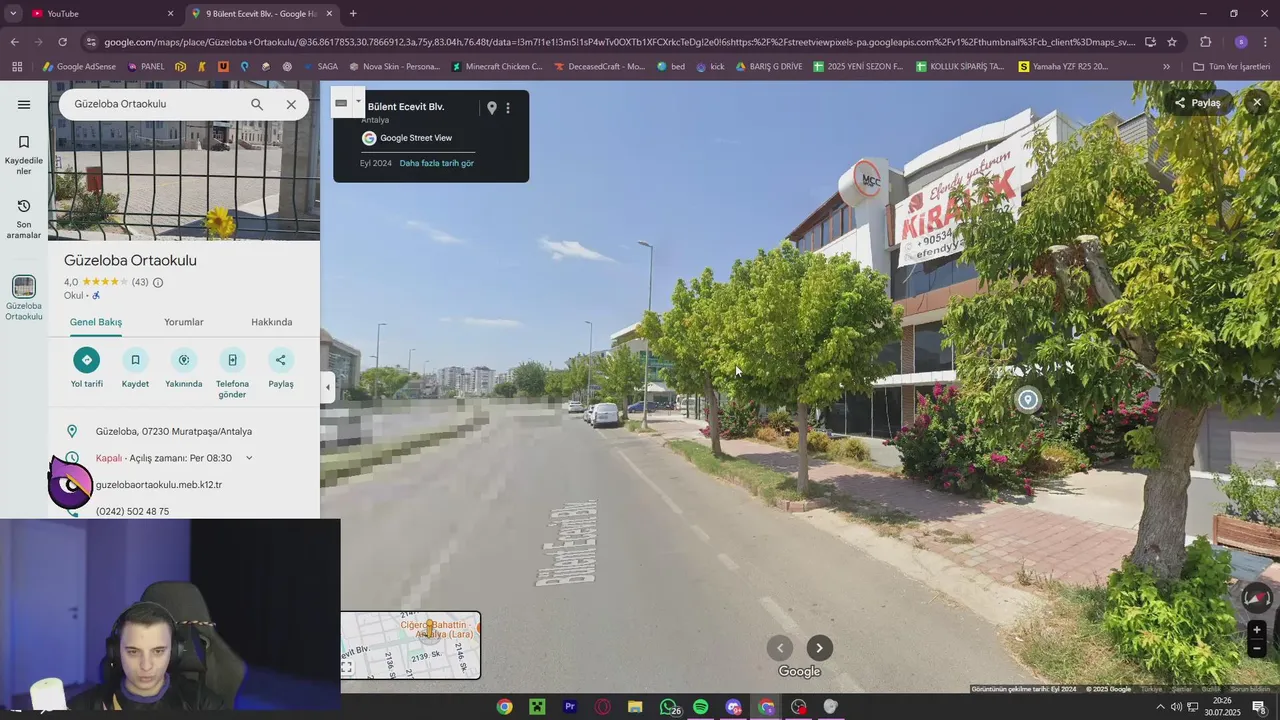
Task: Click the compass control
Action: [1257, 598]
